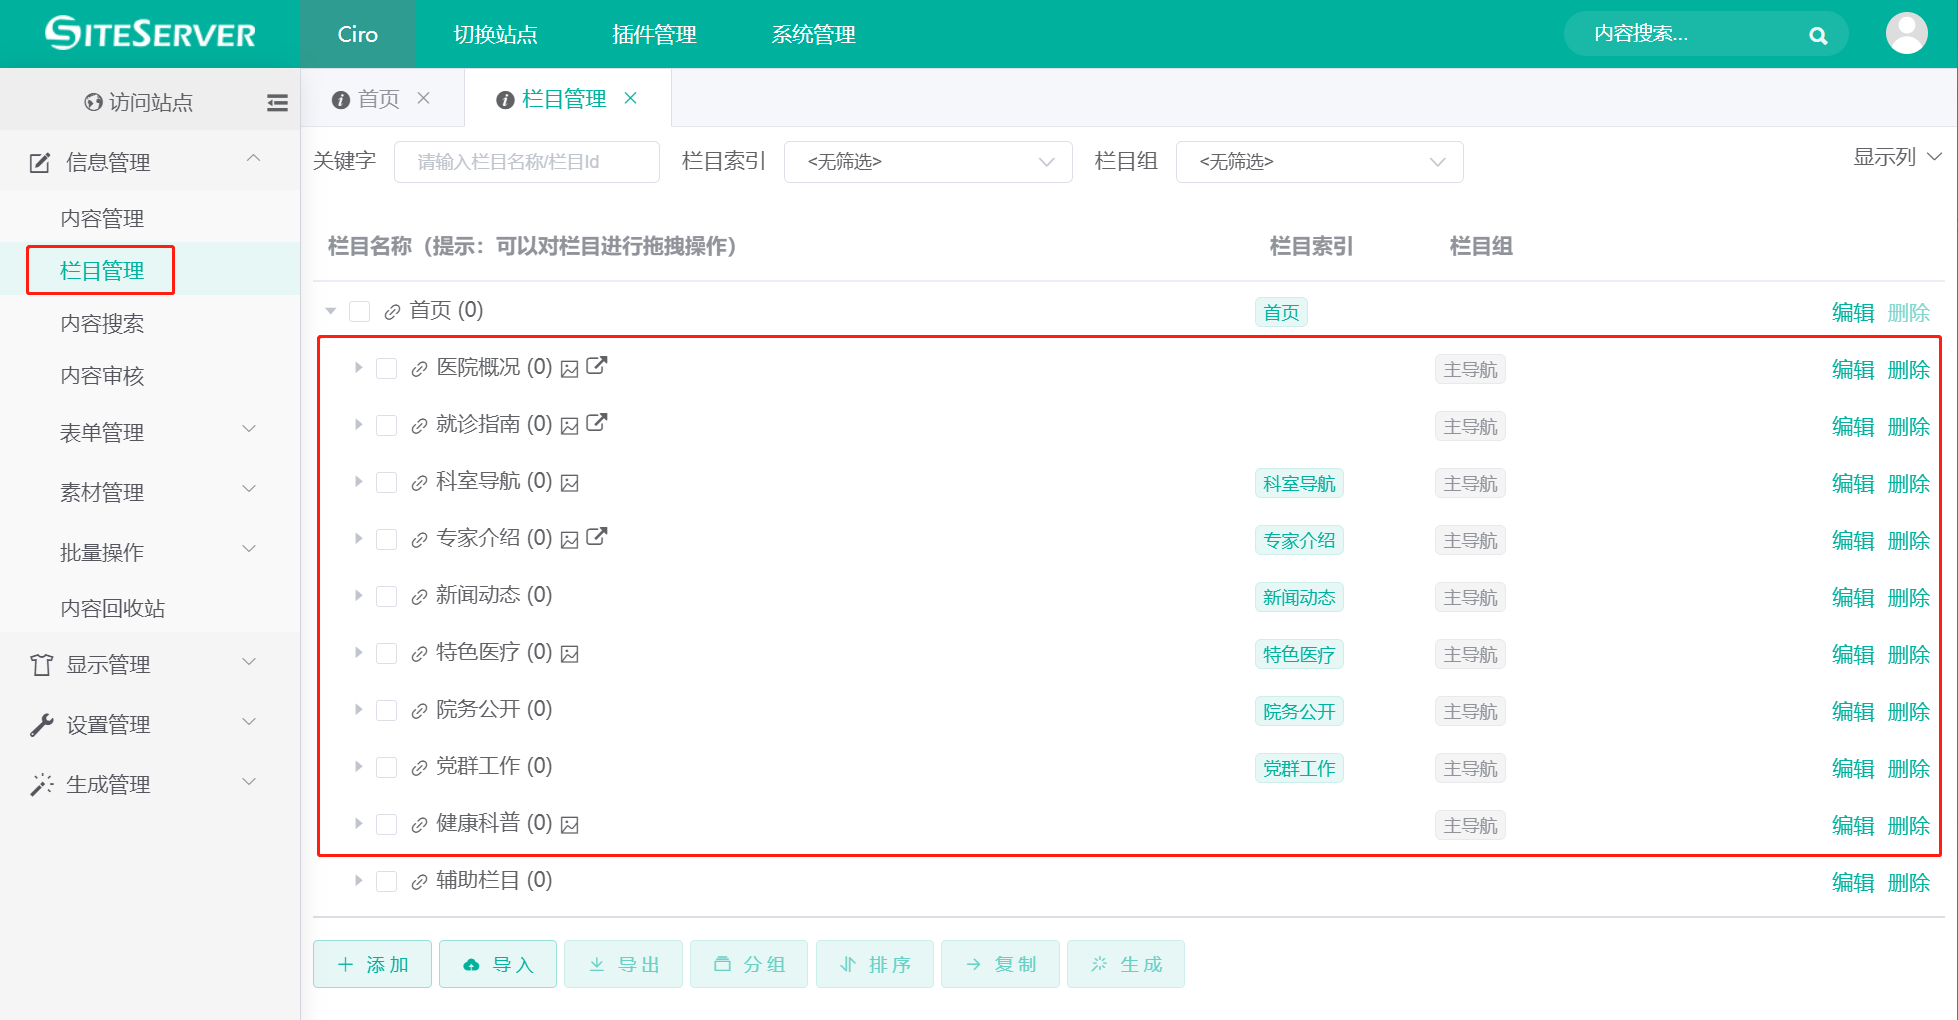Click the chain link icon next to 首页
1958x1020 pixels.
point(391,311)
